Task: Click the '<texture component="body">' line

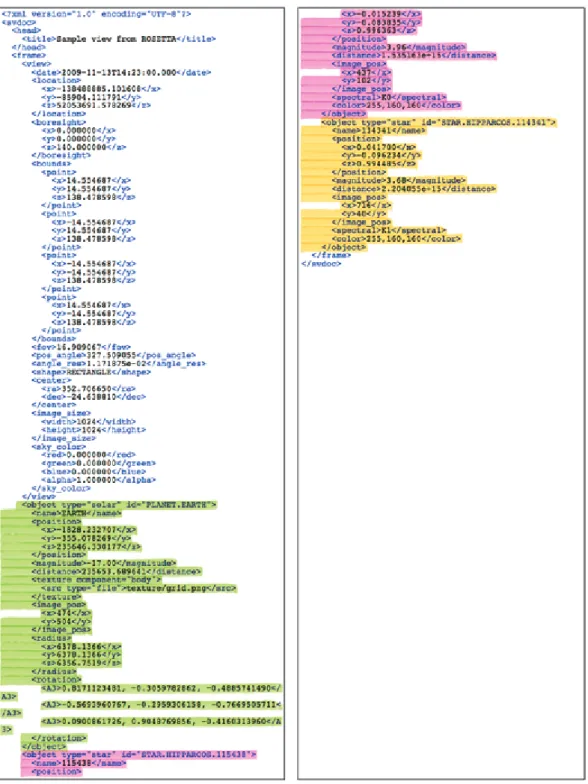Action: click(x=96, y=580)
